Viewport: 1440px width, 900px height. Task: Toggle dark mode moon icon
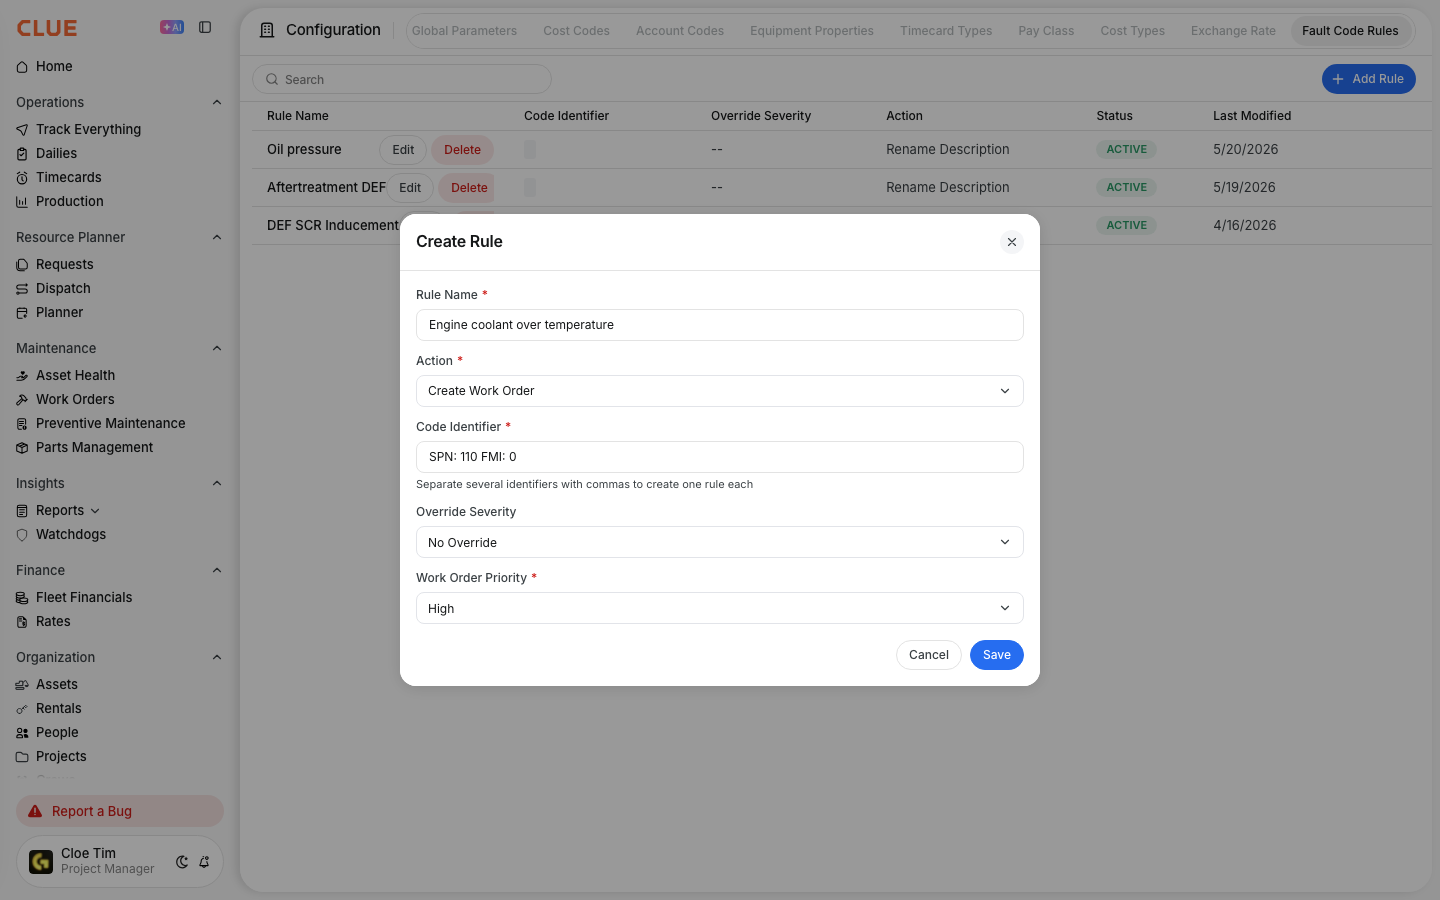(x=182, y=862)
